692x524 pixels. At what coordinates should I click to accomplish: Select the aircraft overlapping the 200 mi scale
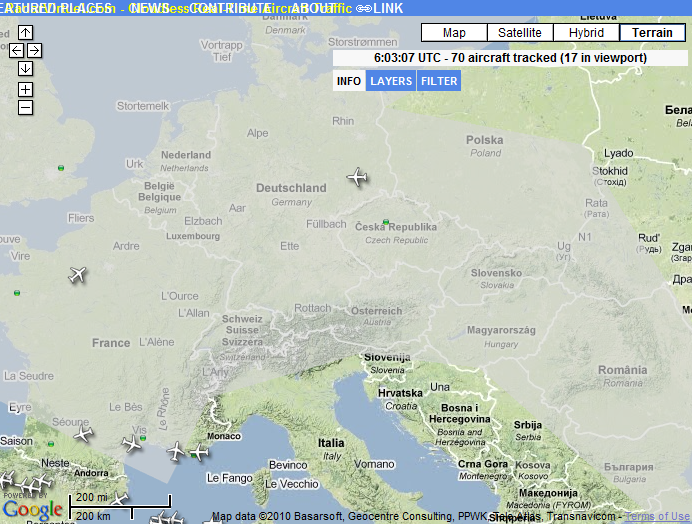tap(119, 499)
